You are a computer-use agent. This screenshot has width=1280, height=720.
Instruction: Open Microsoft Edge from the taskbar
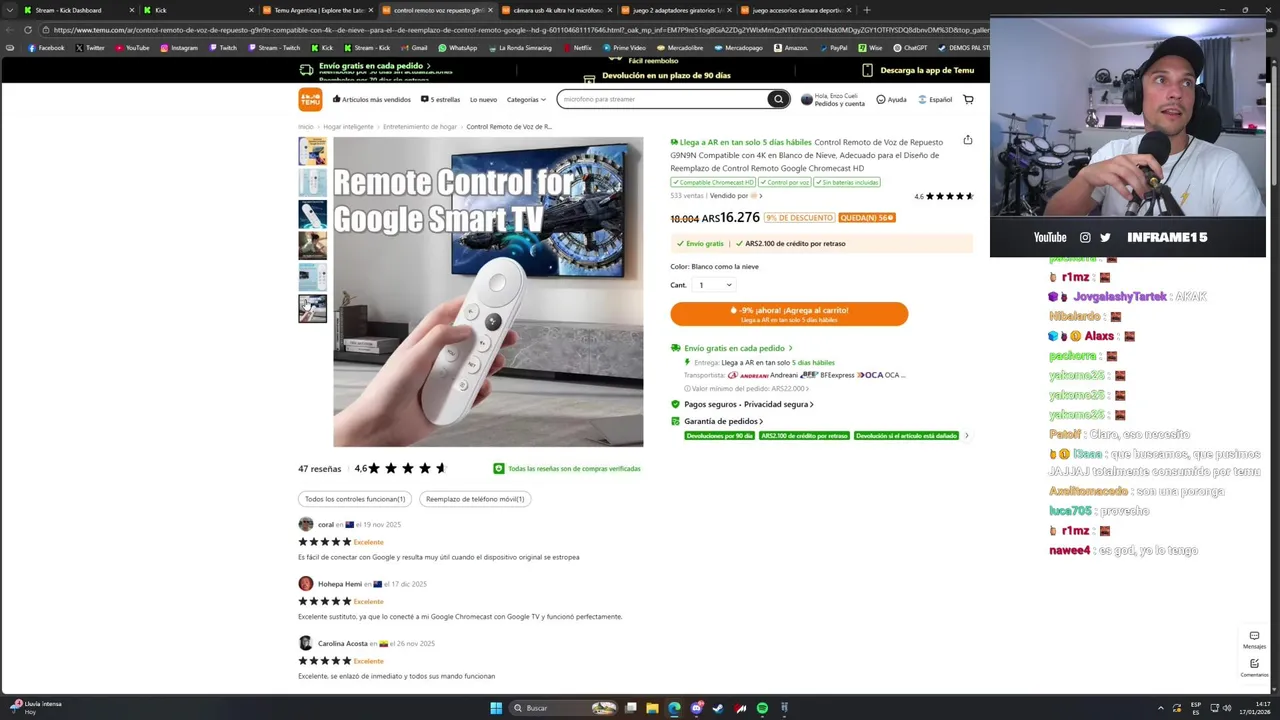tap(674, 708)
